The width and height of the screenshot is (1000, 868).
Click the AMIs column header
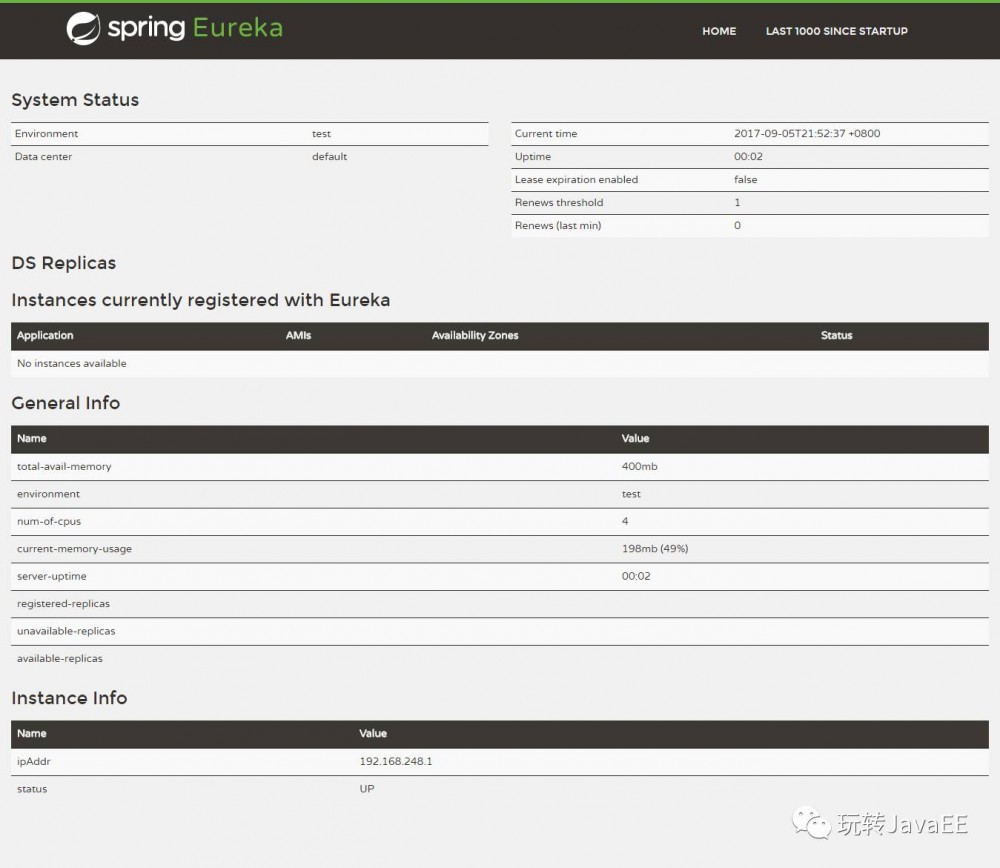coord(298,335)
